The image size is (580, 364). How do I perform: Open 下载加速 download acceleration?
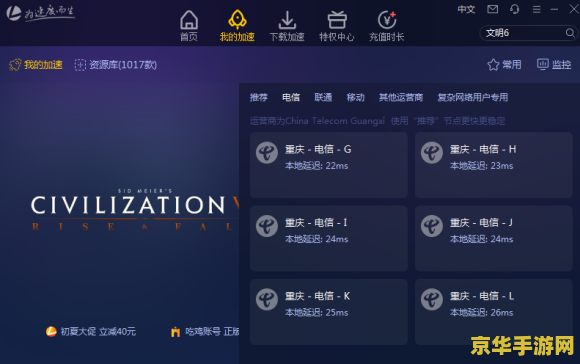pyautogui.click(x=287, y=25)
